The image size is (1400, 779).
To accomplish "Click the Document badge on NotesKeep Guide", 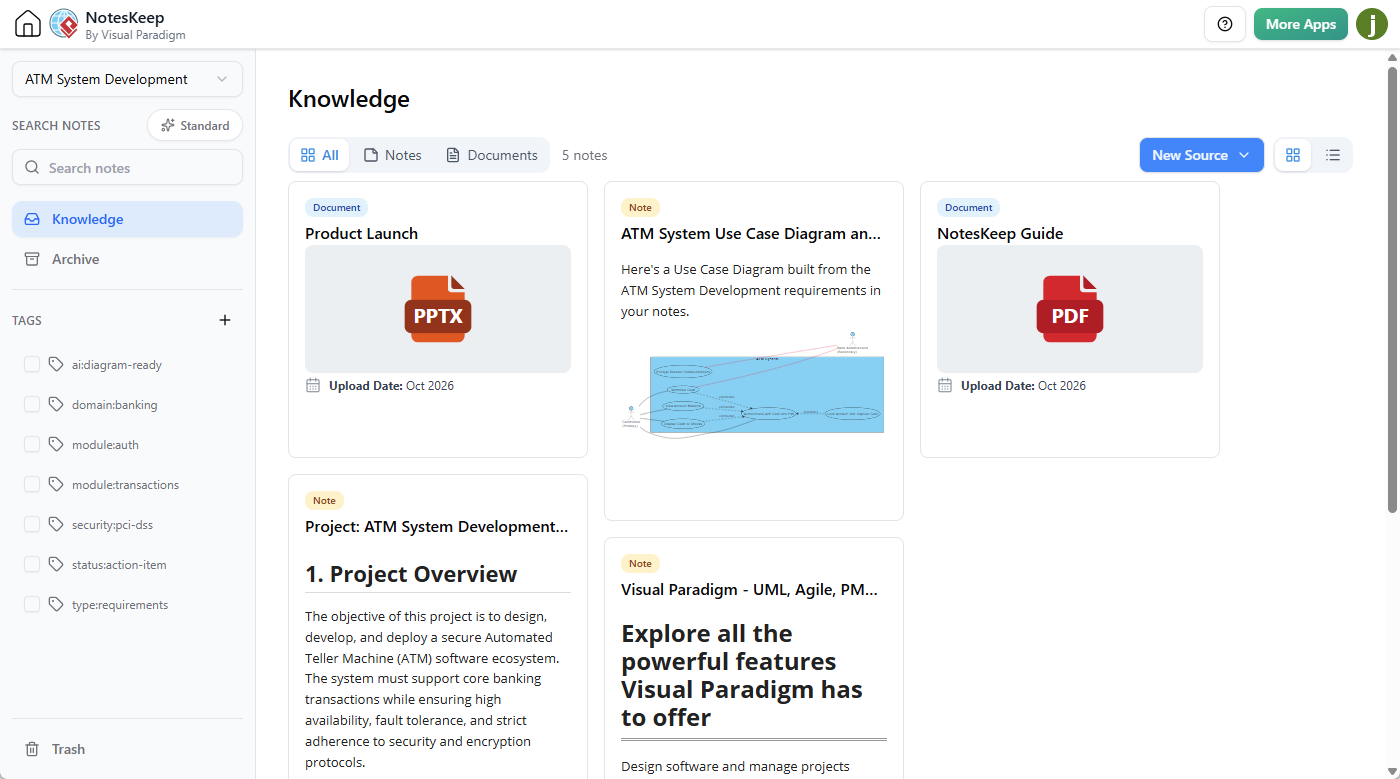I will tap(968, 208).
